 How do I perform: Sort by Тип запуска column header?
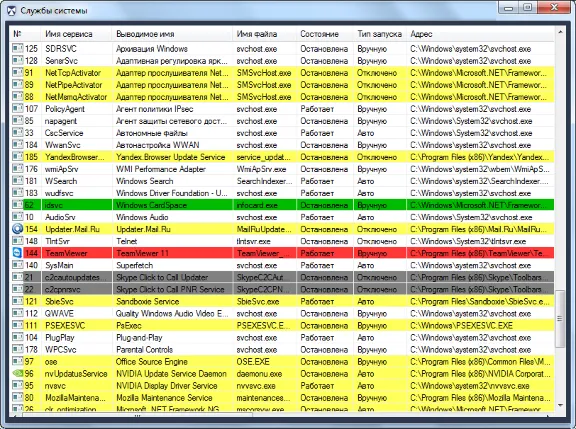(x=380, y=34)
